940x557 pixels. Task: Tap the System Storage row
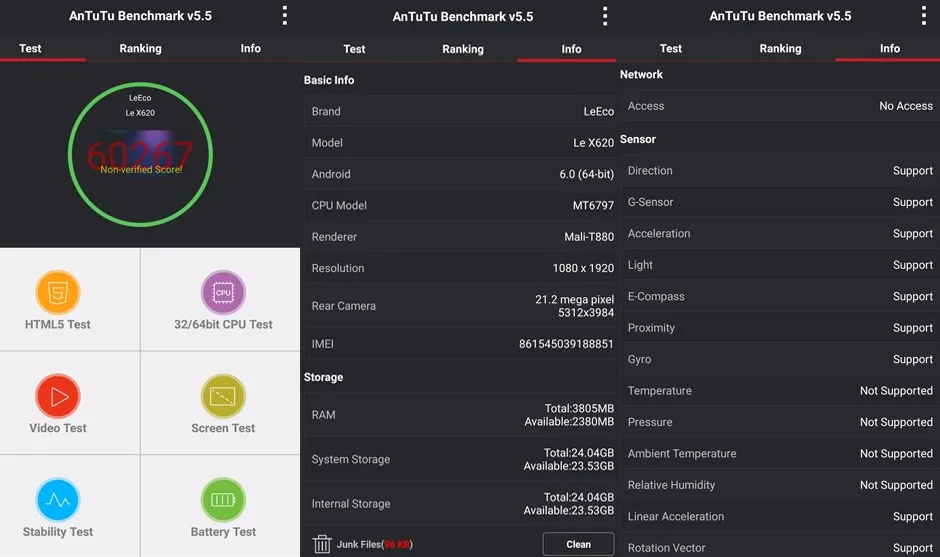point(460,459)
